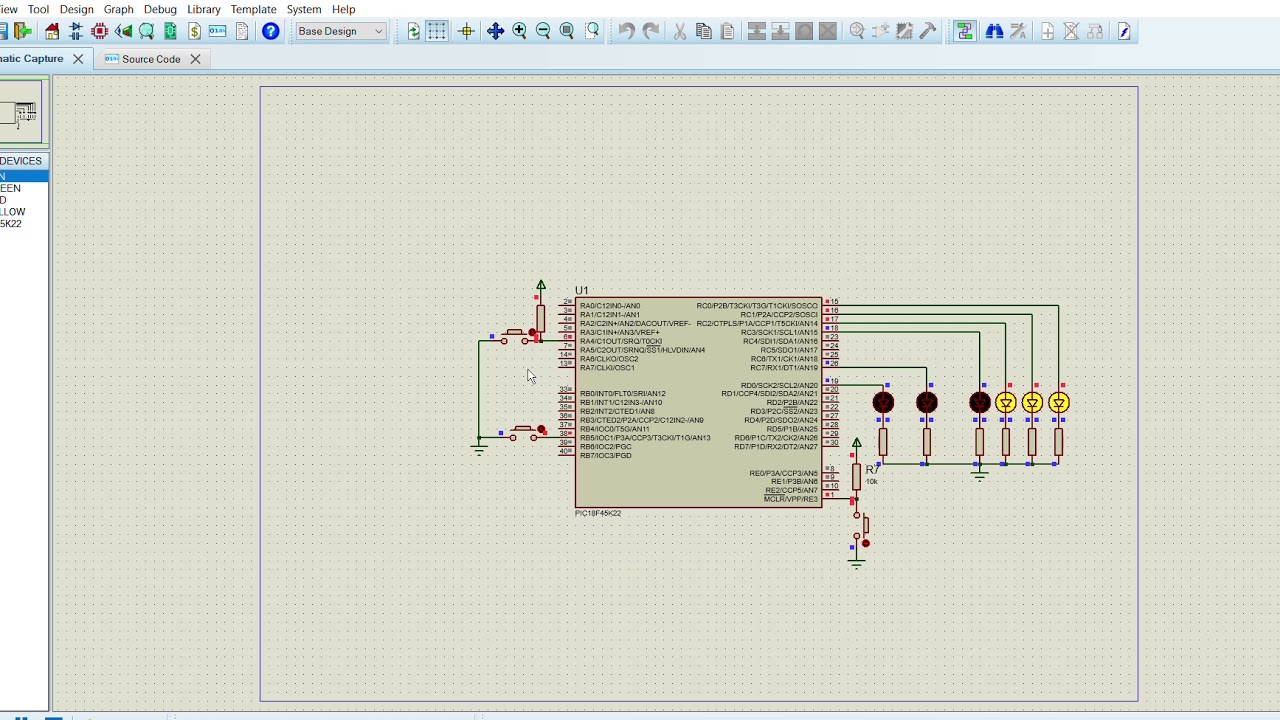This screenshot has height=720, width=1280.
Task: Close the Source Code tab
Action: click(195, 59)
